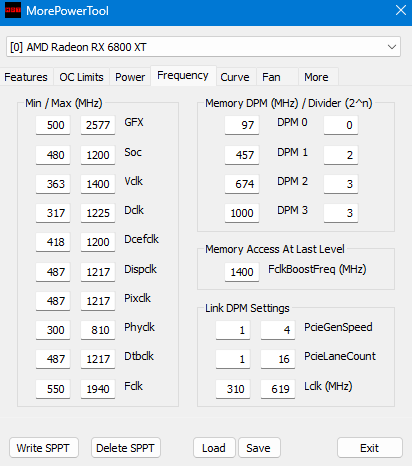Focus the FclkBoostFreq field showing 1400
This screenshot has width=412, height=466.
(x=242, y=272)
